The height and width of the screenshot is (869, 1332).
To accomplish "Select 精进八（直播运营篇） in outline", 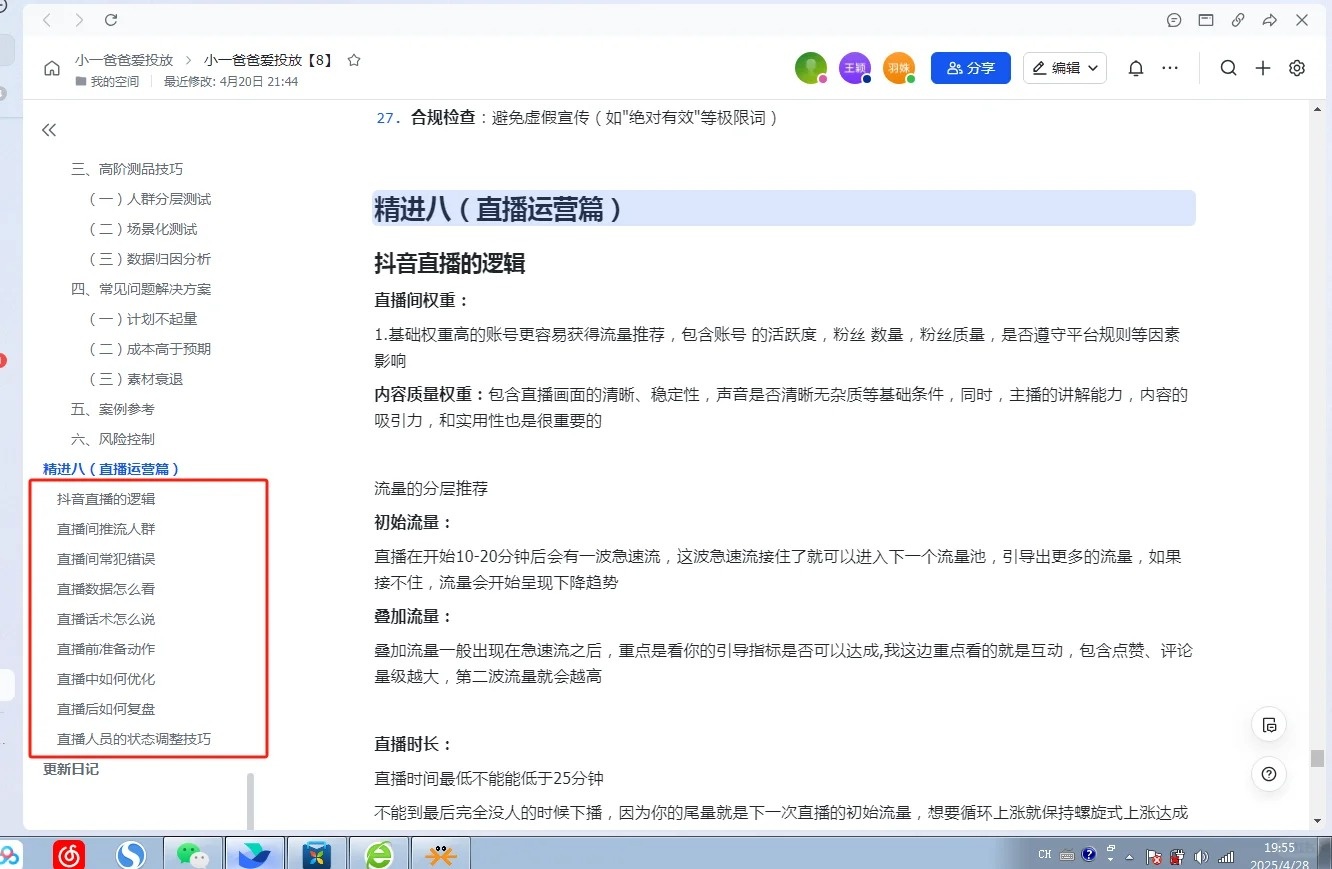I will 111,469.
